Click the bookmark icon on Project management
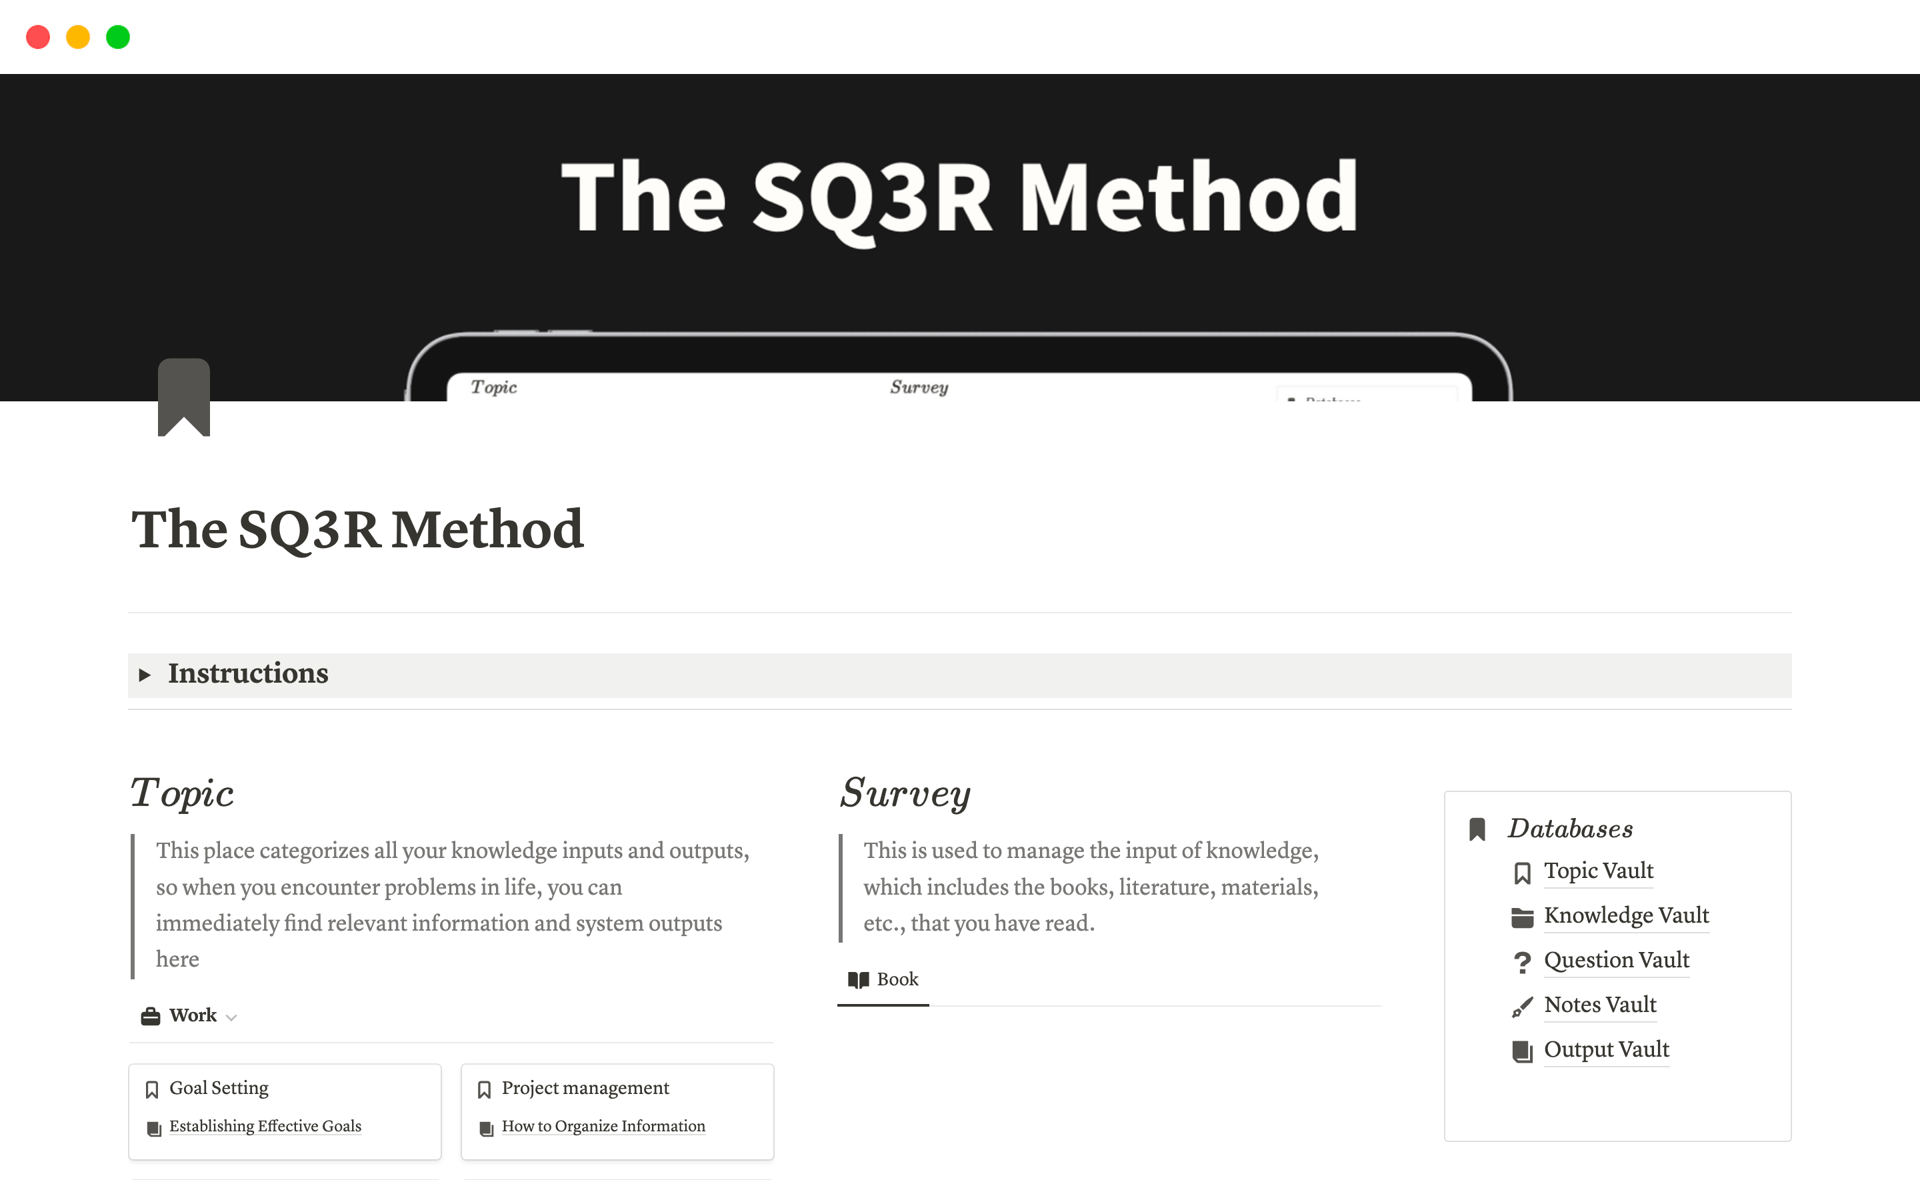 pyautogui.click(x=485, y=1088)
